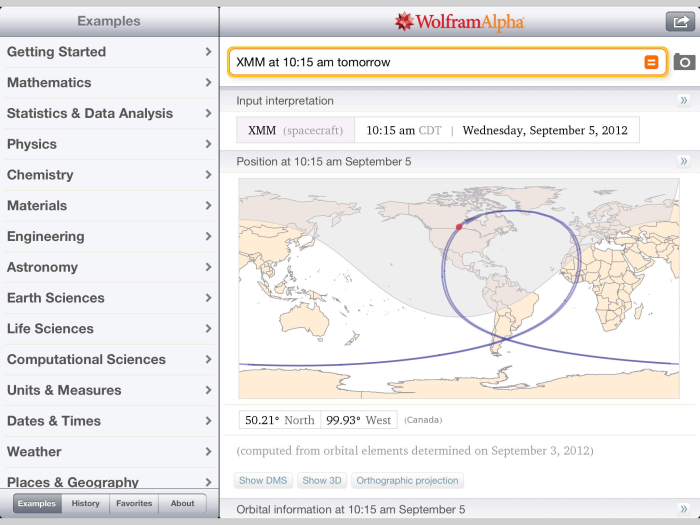Open the Weather category
700x525 pixels.
pos(109,452)
